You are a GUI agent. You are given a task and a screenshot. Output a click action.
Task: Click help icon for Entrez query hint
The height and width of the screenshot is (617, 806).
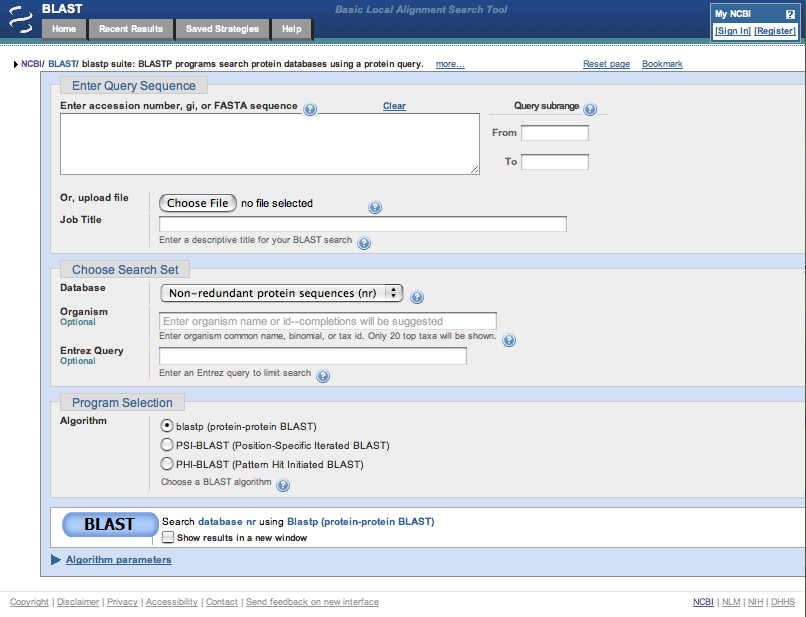(323, 376)
